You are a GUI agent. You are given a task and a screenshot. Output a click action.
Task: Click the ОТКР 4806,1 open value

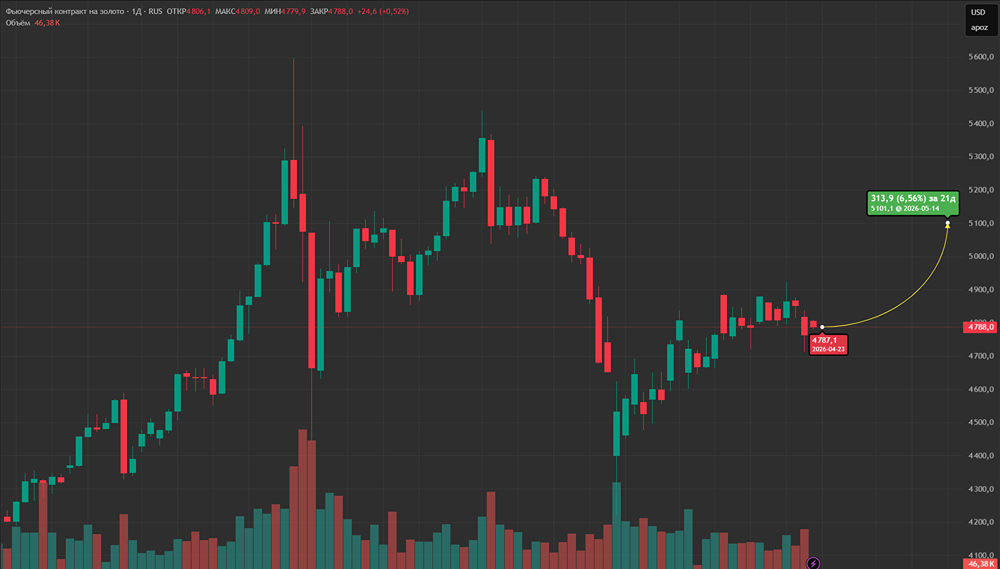point(188,11)
